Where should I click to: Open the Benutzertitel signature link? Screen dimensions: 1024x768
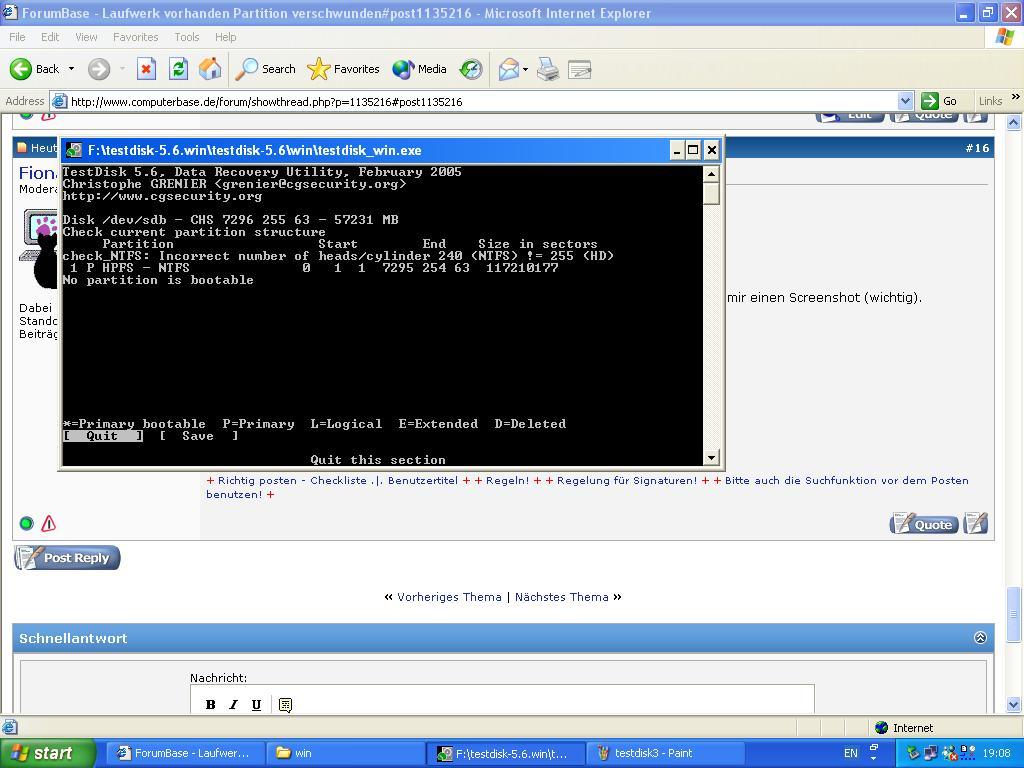pos(423,481)
